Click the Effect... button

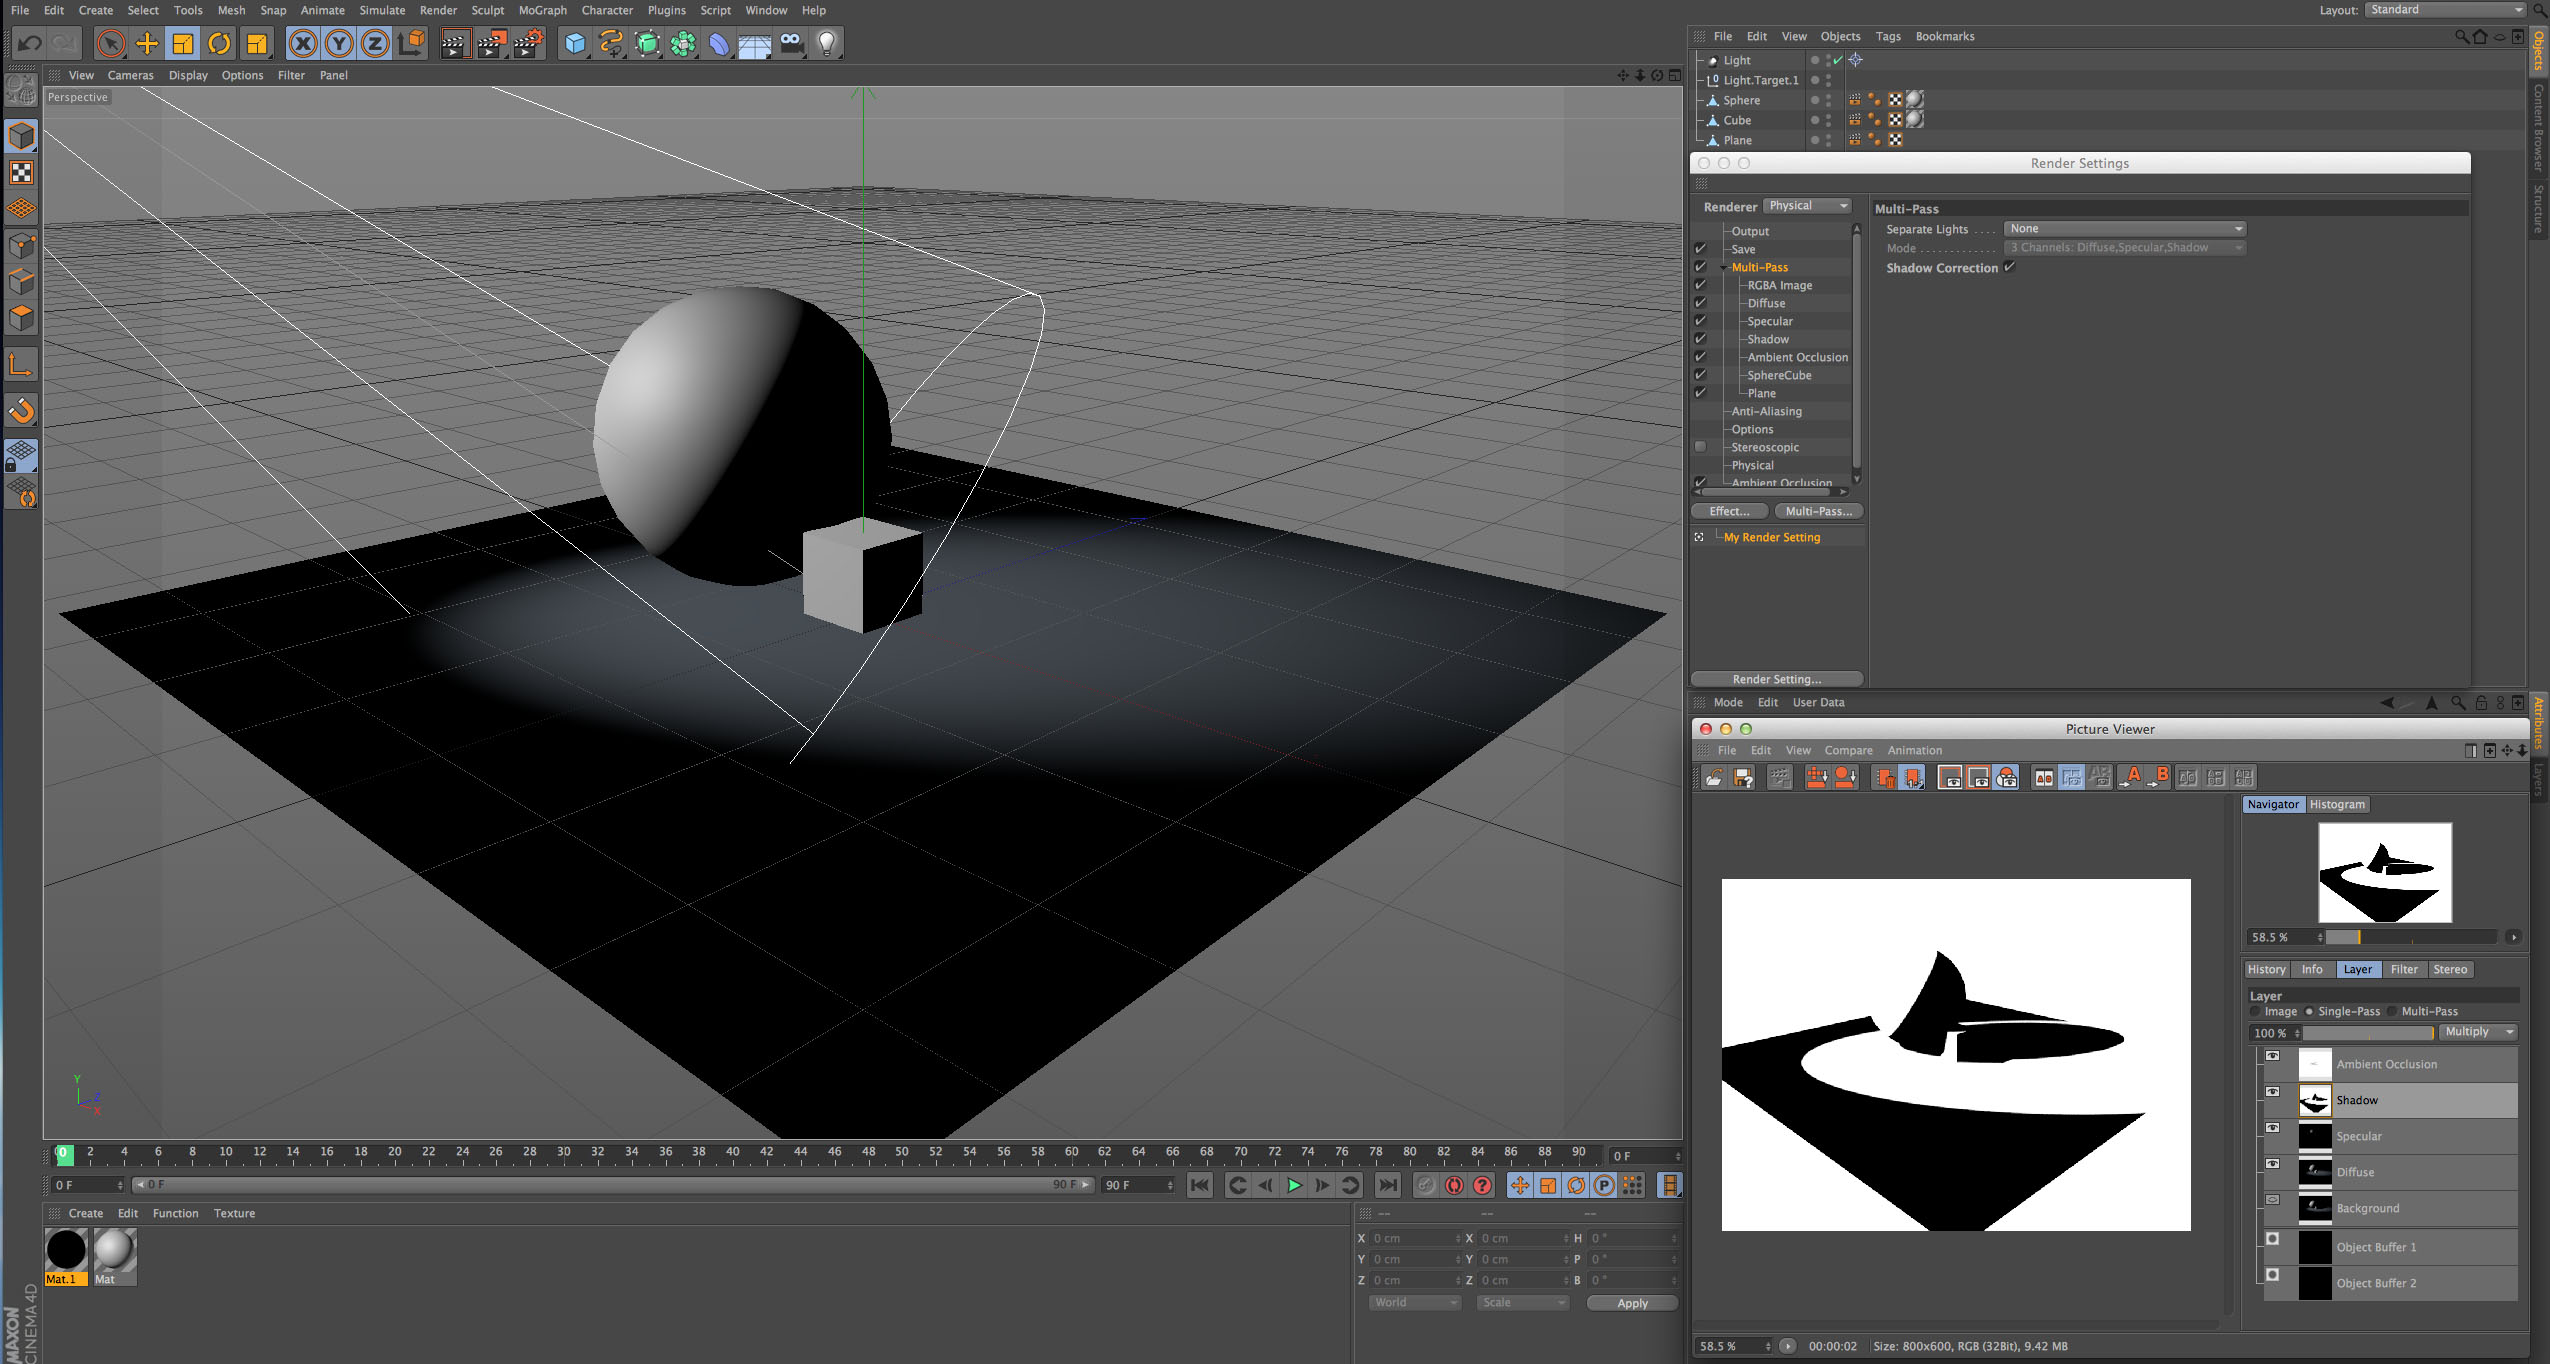click(1728, 511)
